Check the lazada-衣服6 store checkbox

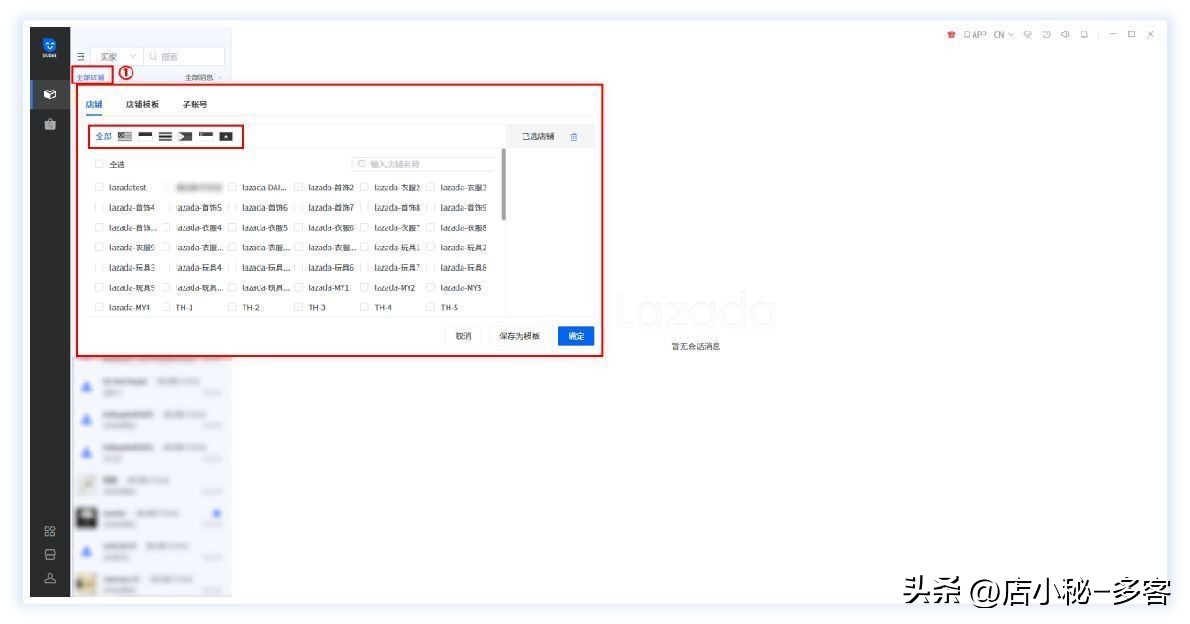tap(298, 228)
